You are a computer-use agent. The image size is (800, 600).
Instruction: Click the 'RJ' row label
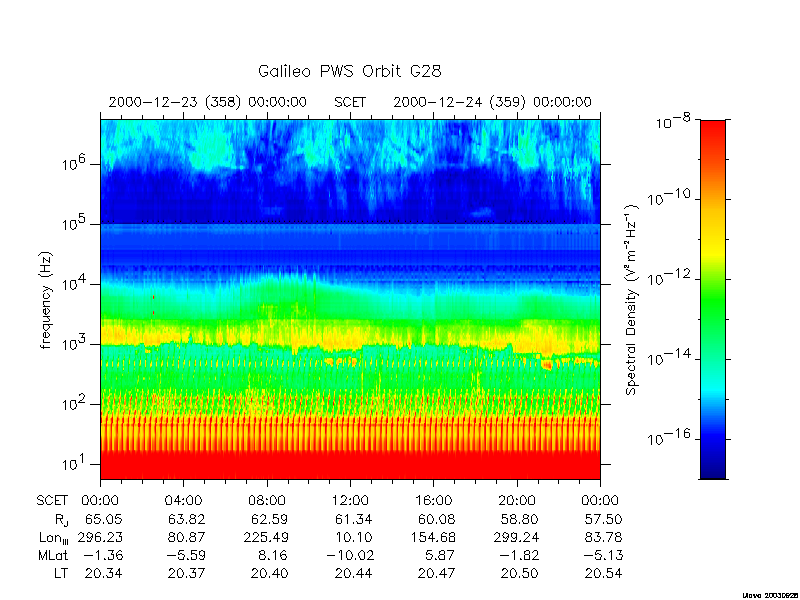[62, 520]
